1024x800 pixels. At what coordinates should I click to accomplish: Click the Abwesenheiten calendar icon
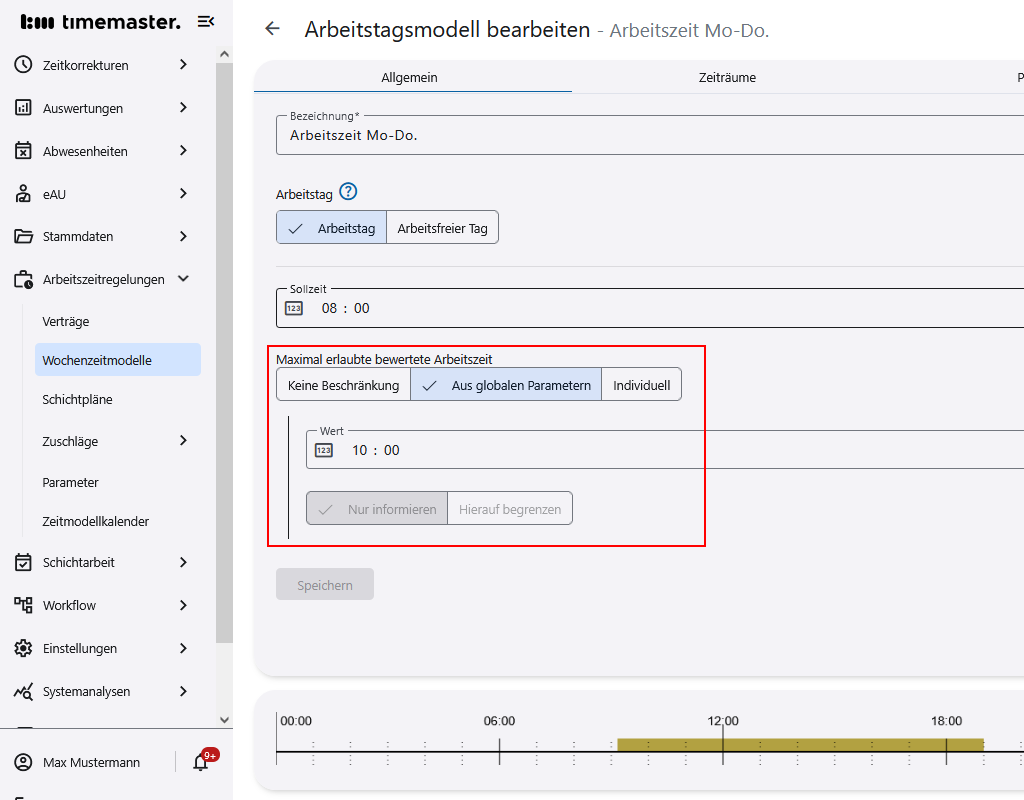24,151
